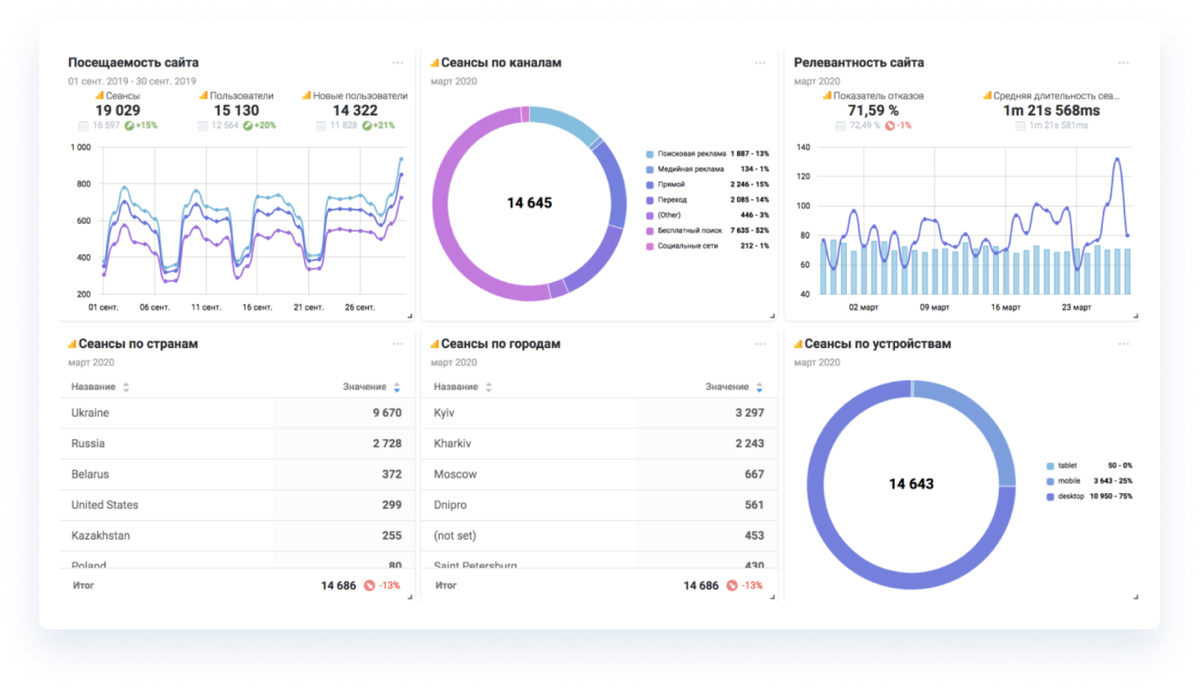The height and width of the screenshot is (689, 1200).
Task: Click the Kazakhstan row
Action: click(x=237, y=536)
